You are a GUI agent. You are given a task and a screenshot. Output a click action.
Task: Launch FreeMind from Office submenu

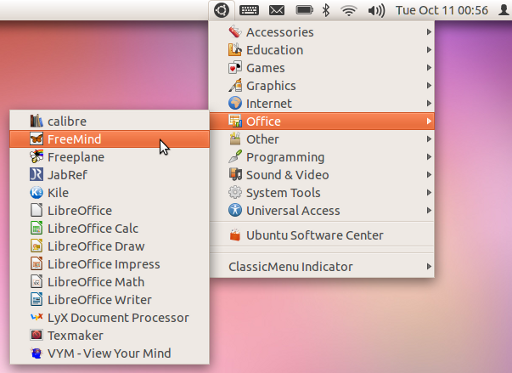click(109, 139)
